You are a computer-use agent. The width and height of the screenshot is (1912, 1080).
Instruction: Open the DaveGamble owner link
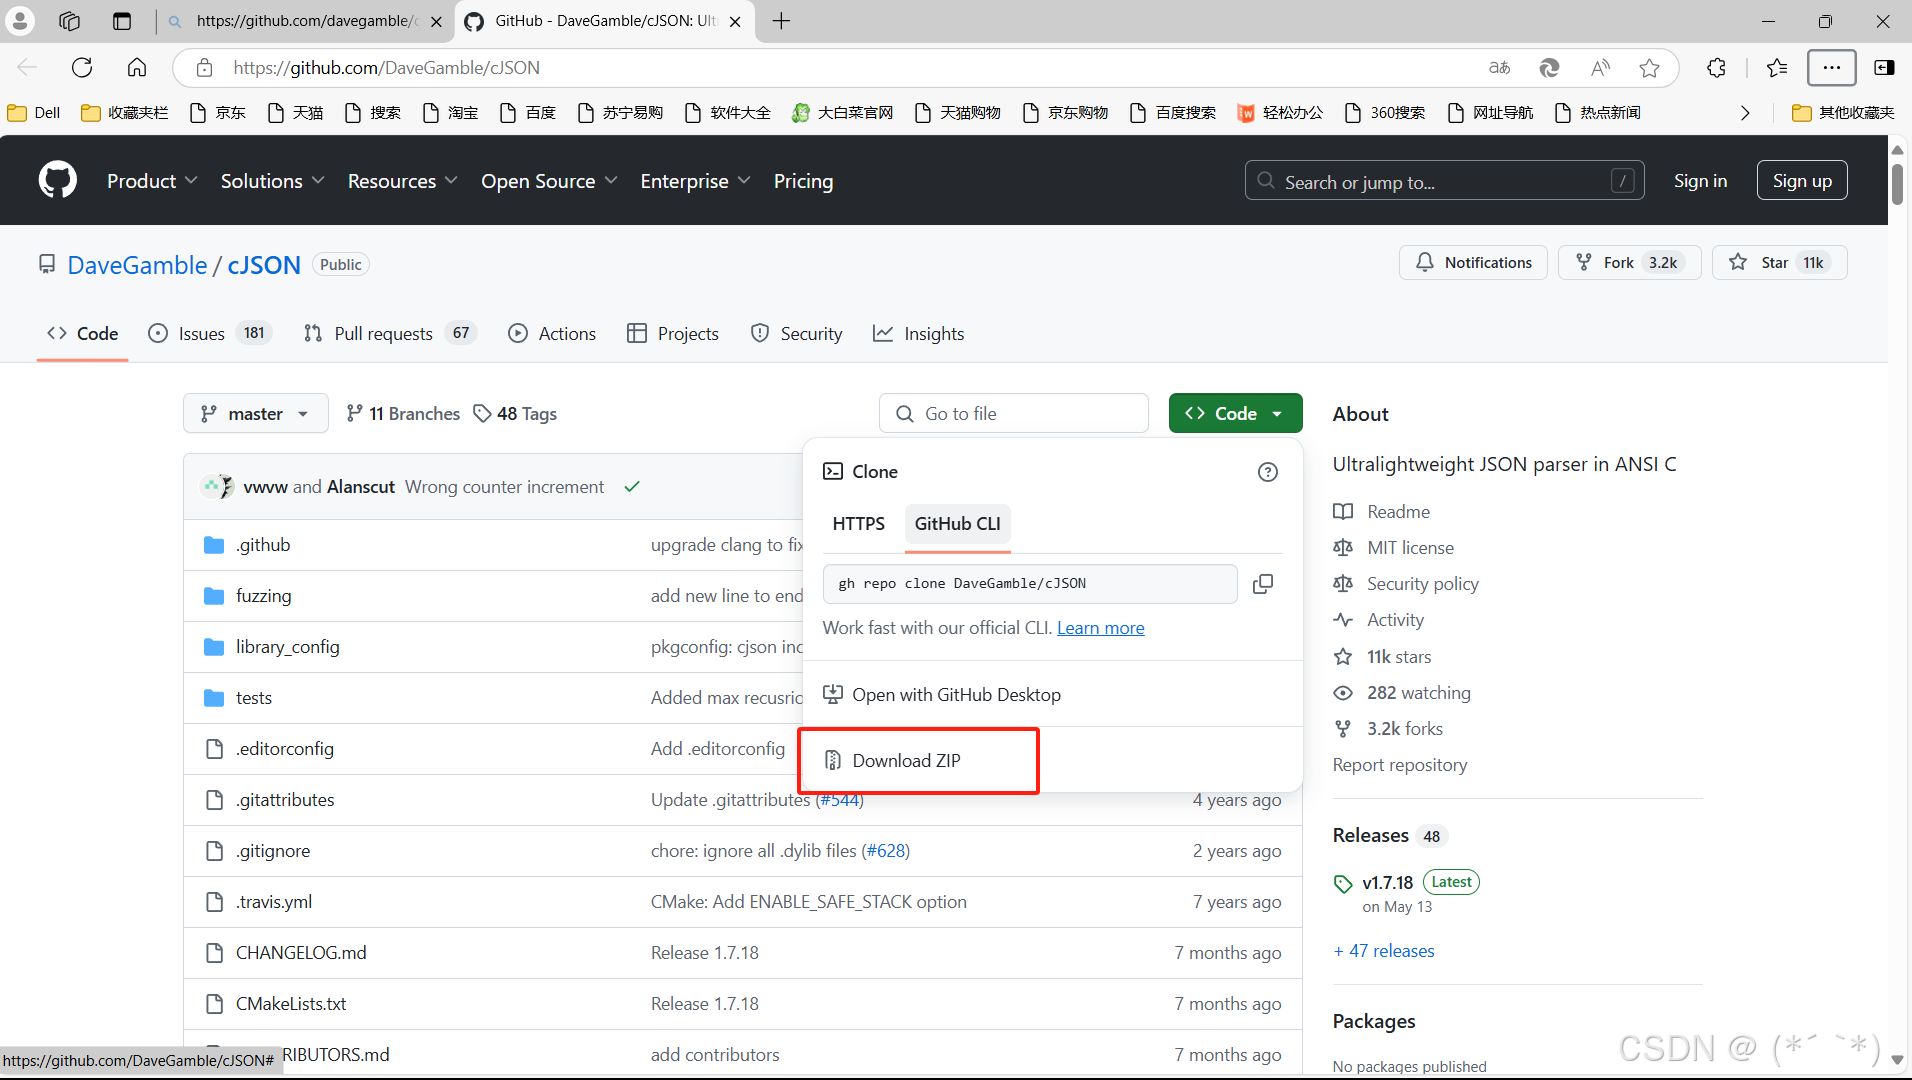click(x=137, y=265)
